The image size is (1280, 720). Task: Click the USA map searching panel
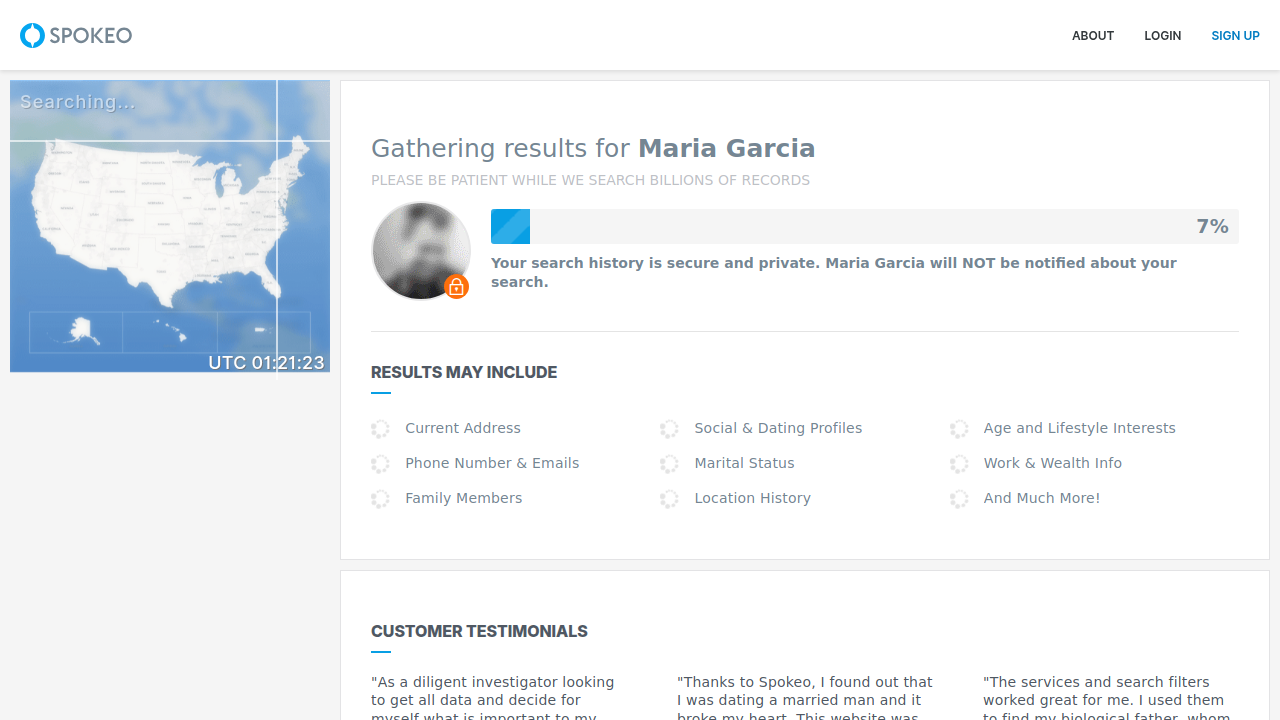tap(170, 225)
